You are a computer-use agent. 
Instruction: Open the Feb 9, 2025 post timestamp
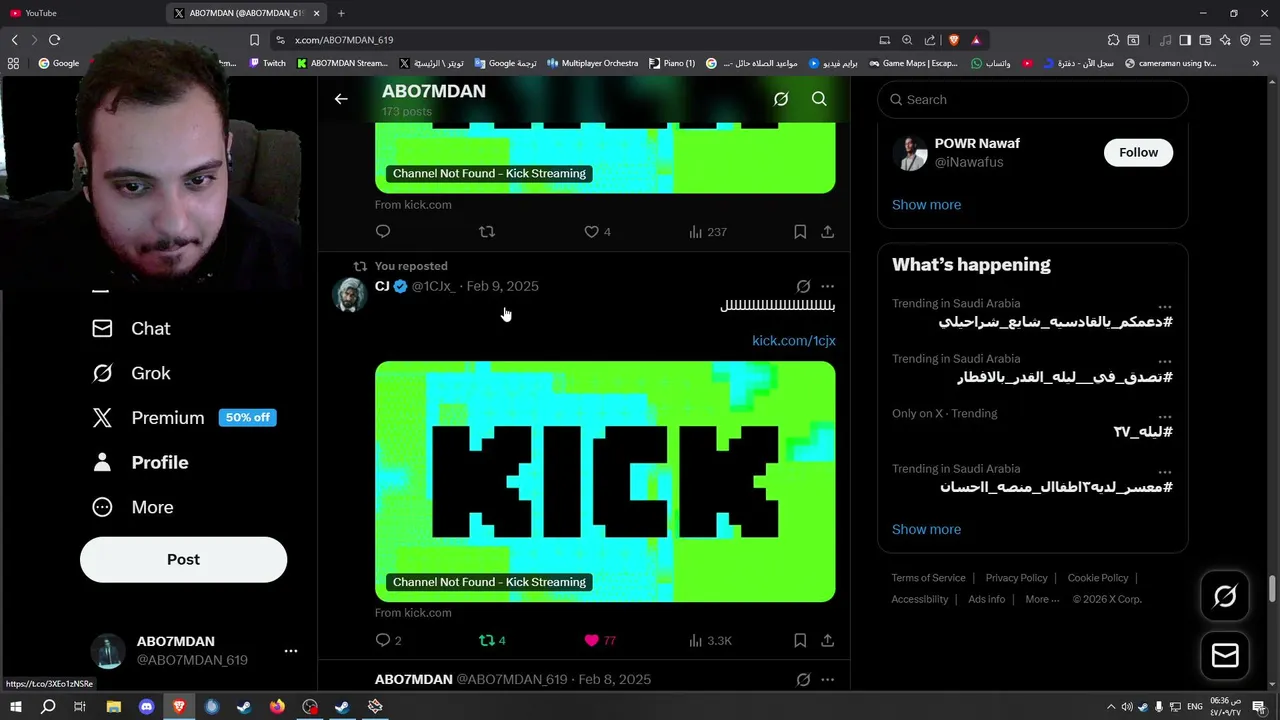point(502,286)
